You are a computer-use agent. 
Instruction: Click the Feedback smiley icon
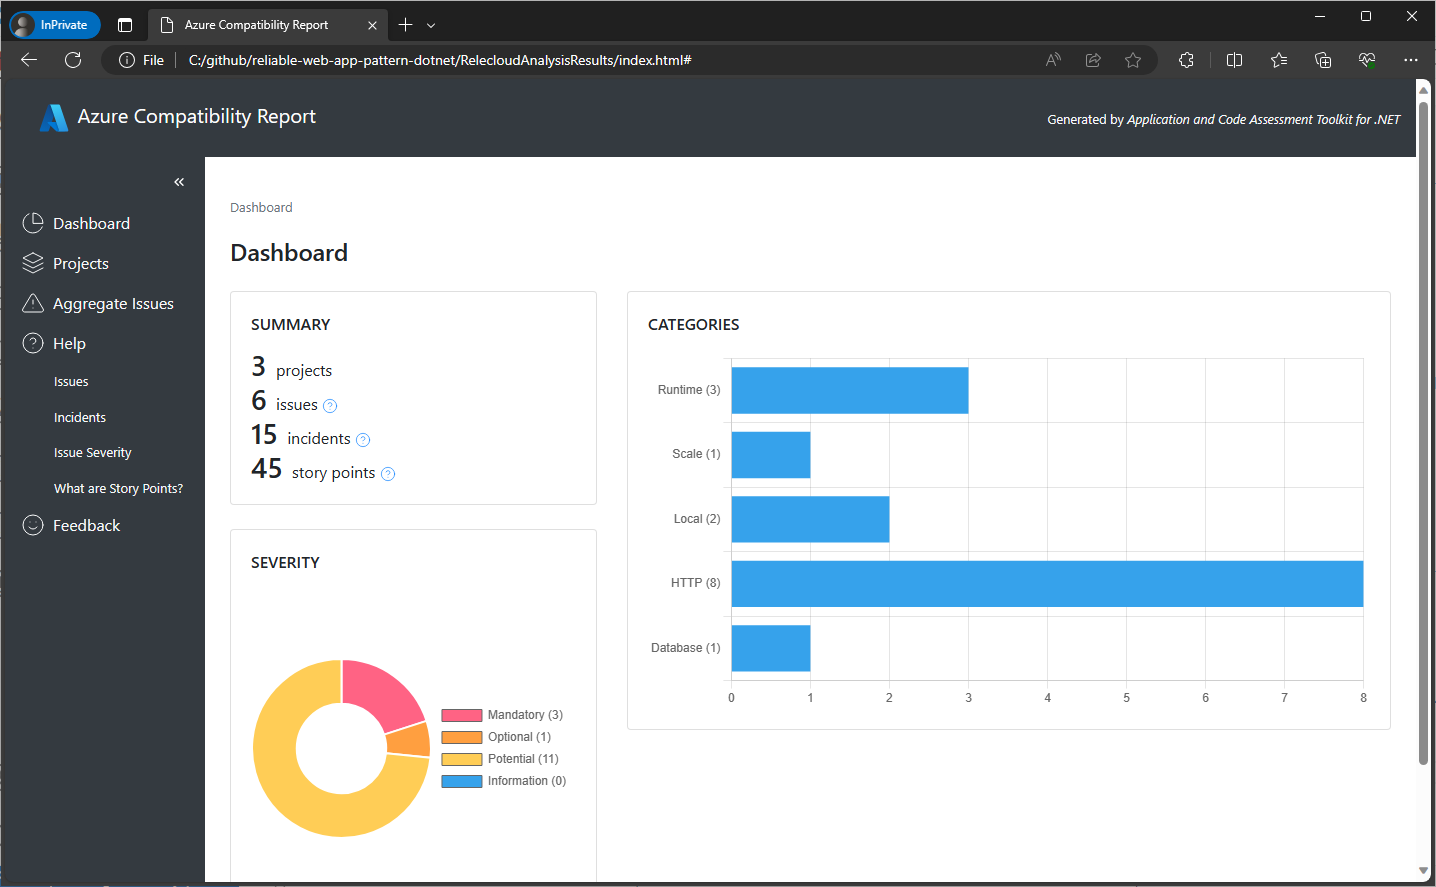[x=31, y=524]
